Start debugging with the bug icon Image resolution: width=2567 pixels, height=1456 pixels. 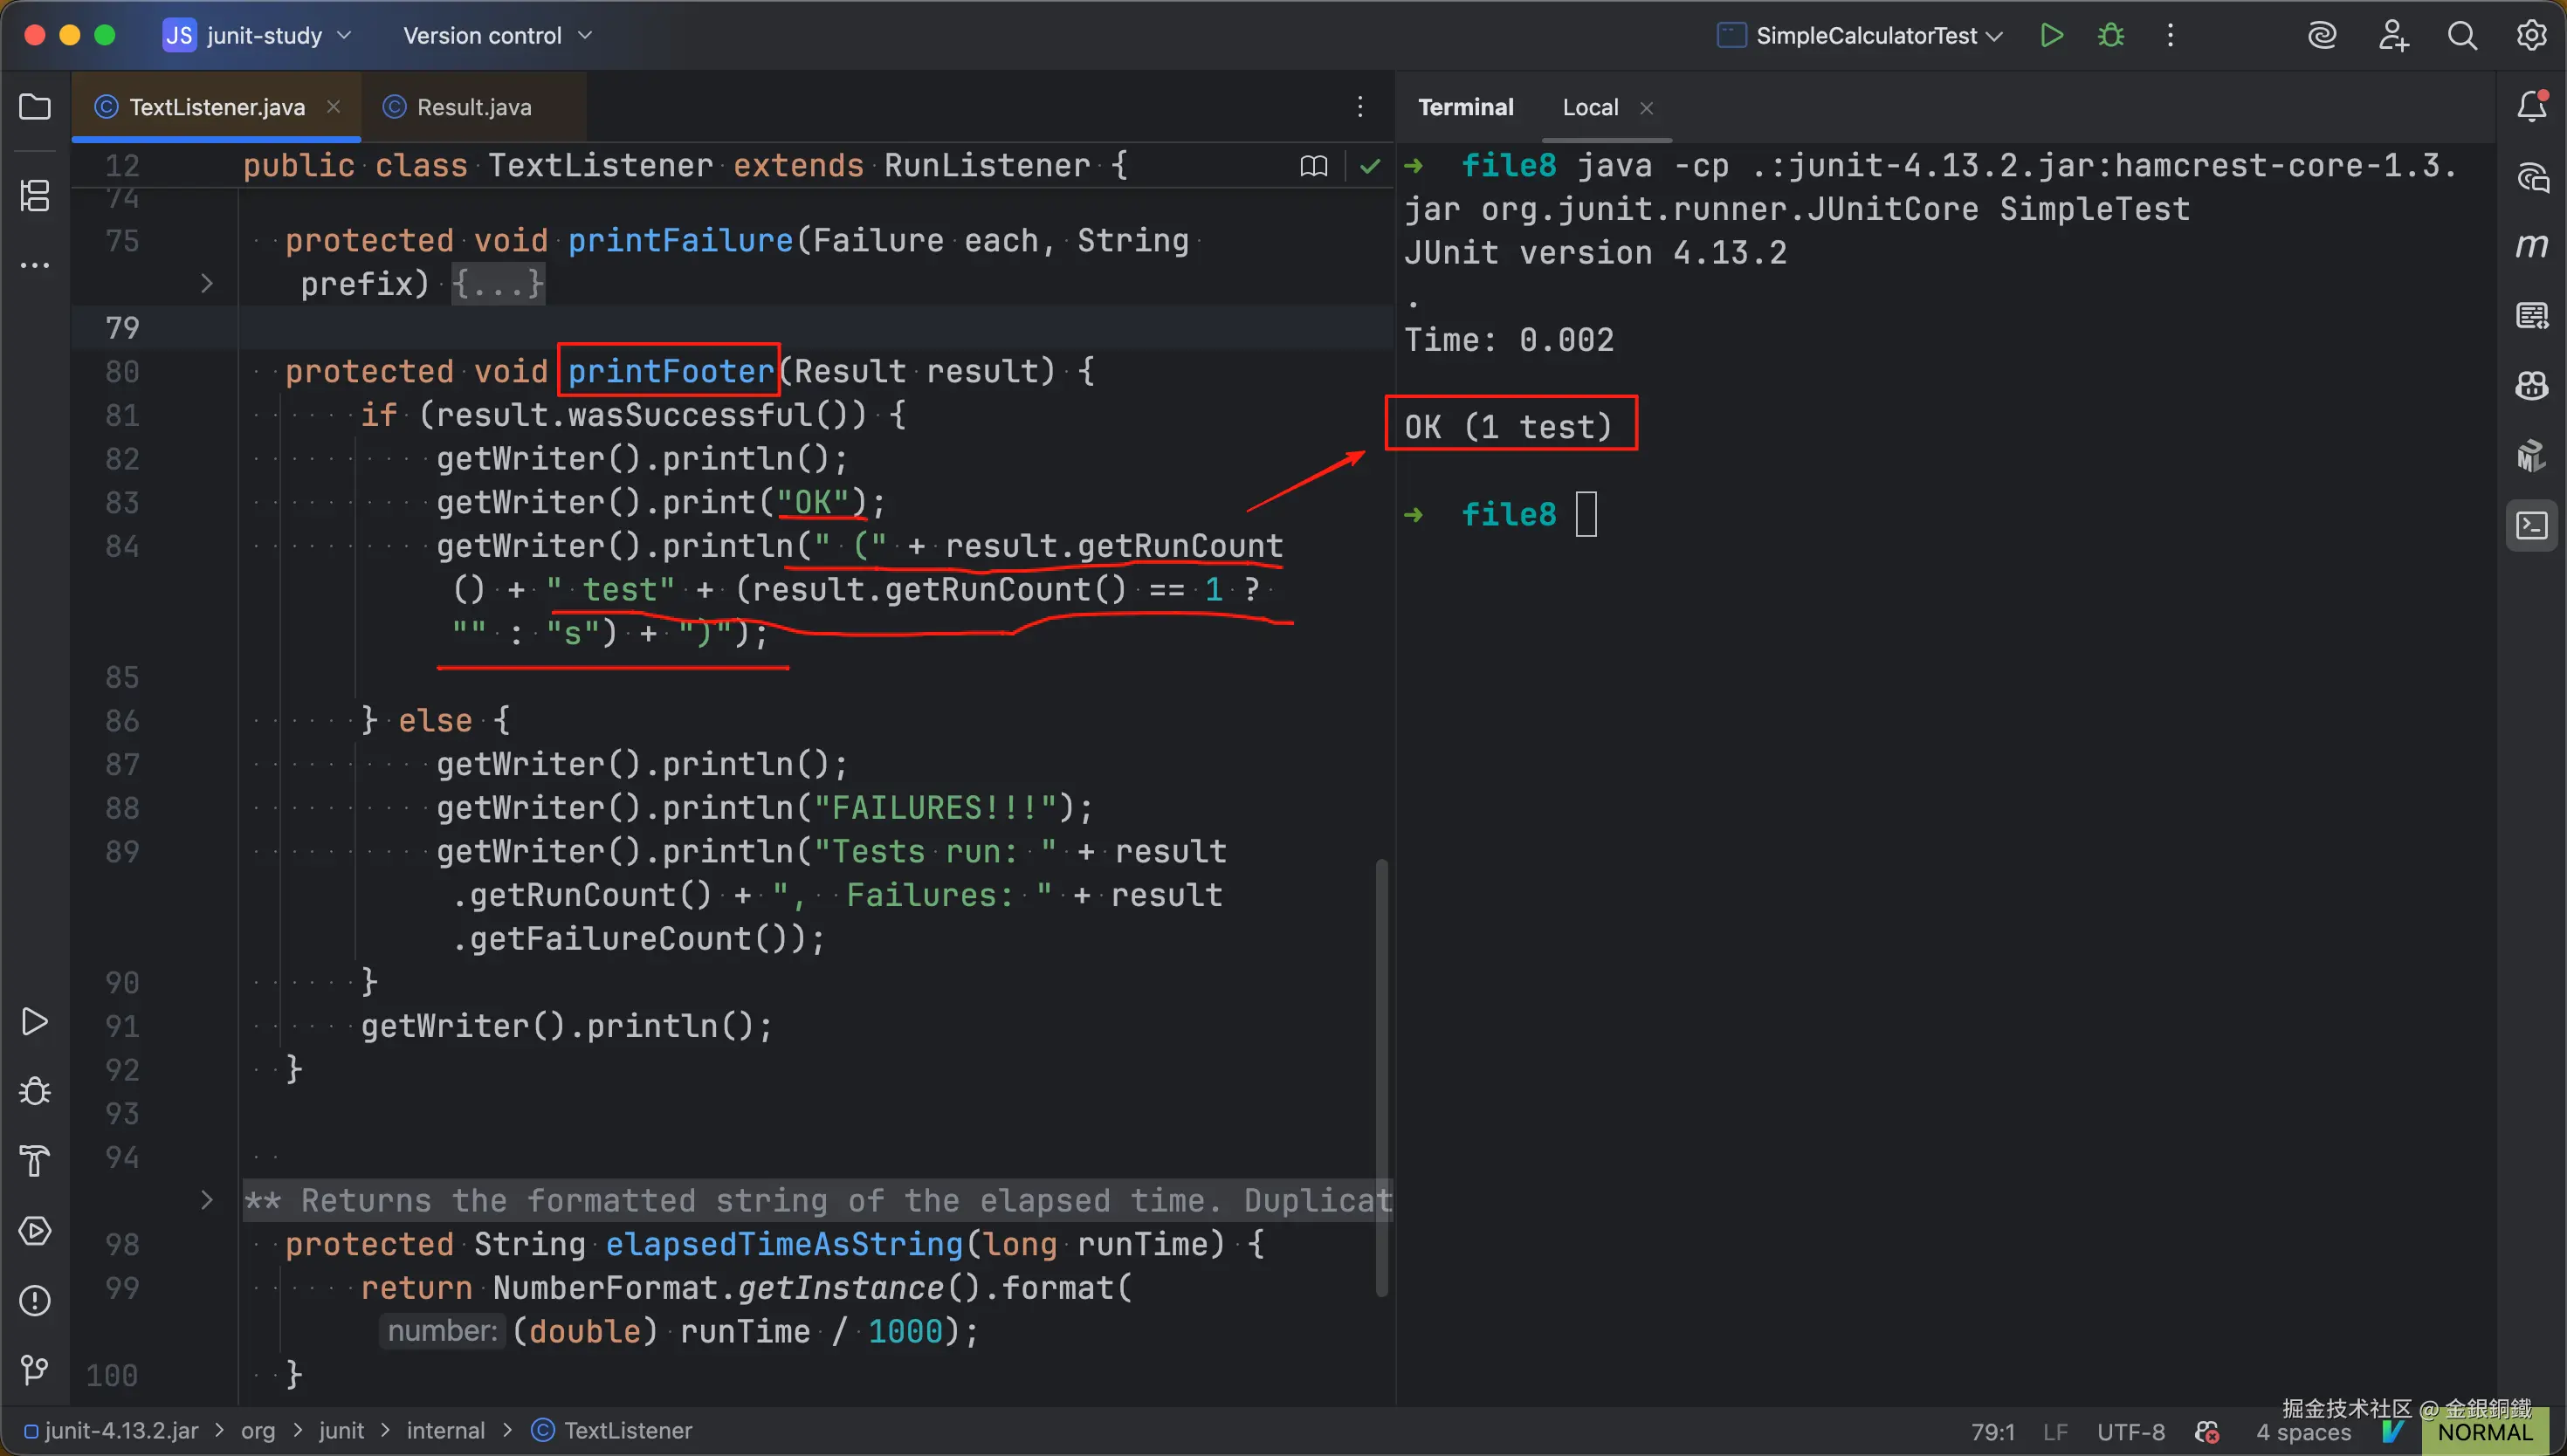2110,36
